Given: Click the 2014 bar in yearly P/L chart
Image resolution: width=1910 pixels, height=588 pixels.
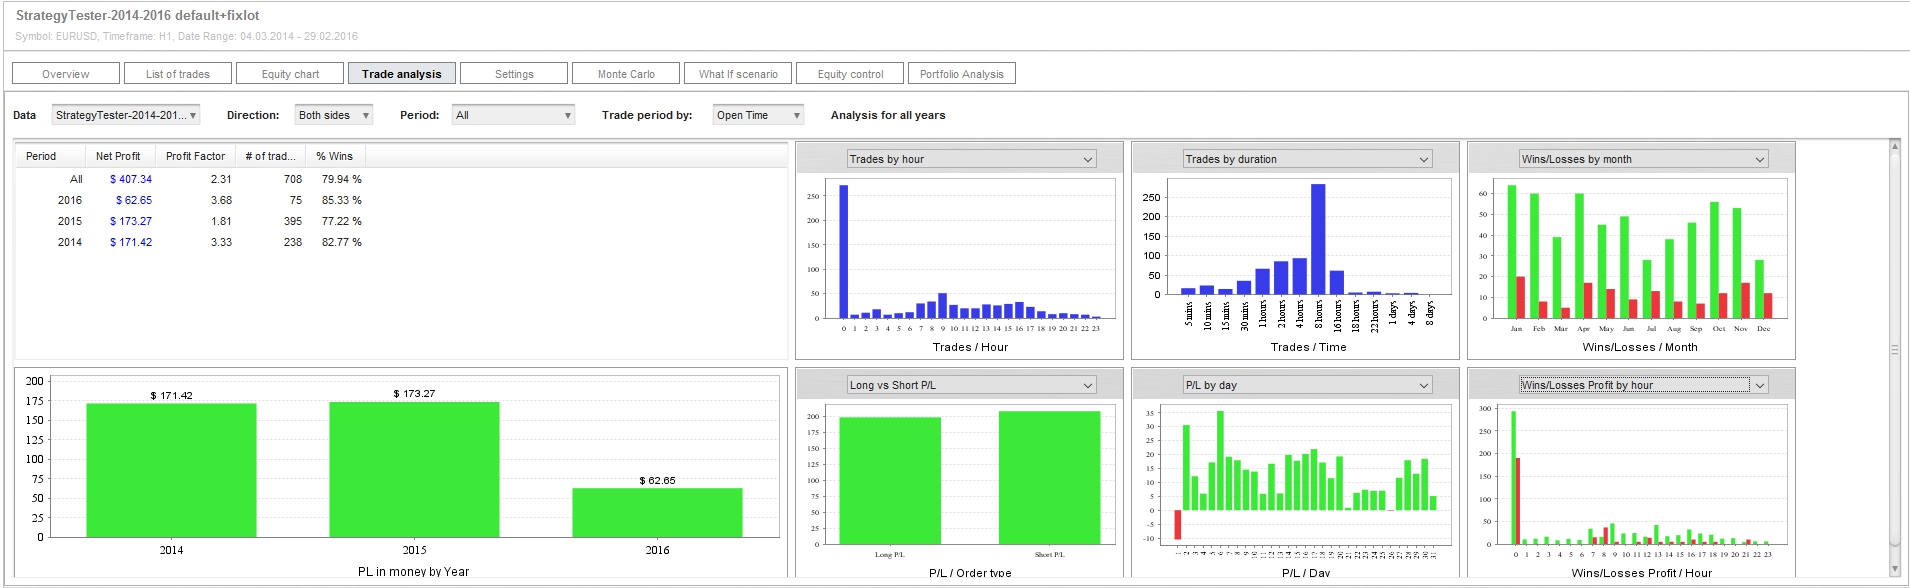Looking at the screenshot, I should [x=171, y=470].
